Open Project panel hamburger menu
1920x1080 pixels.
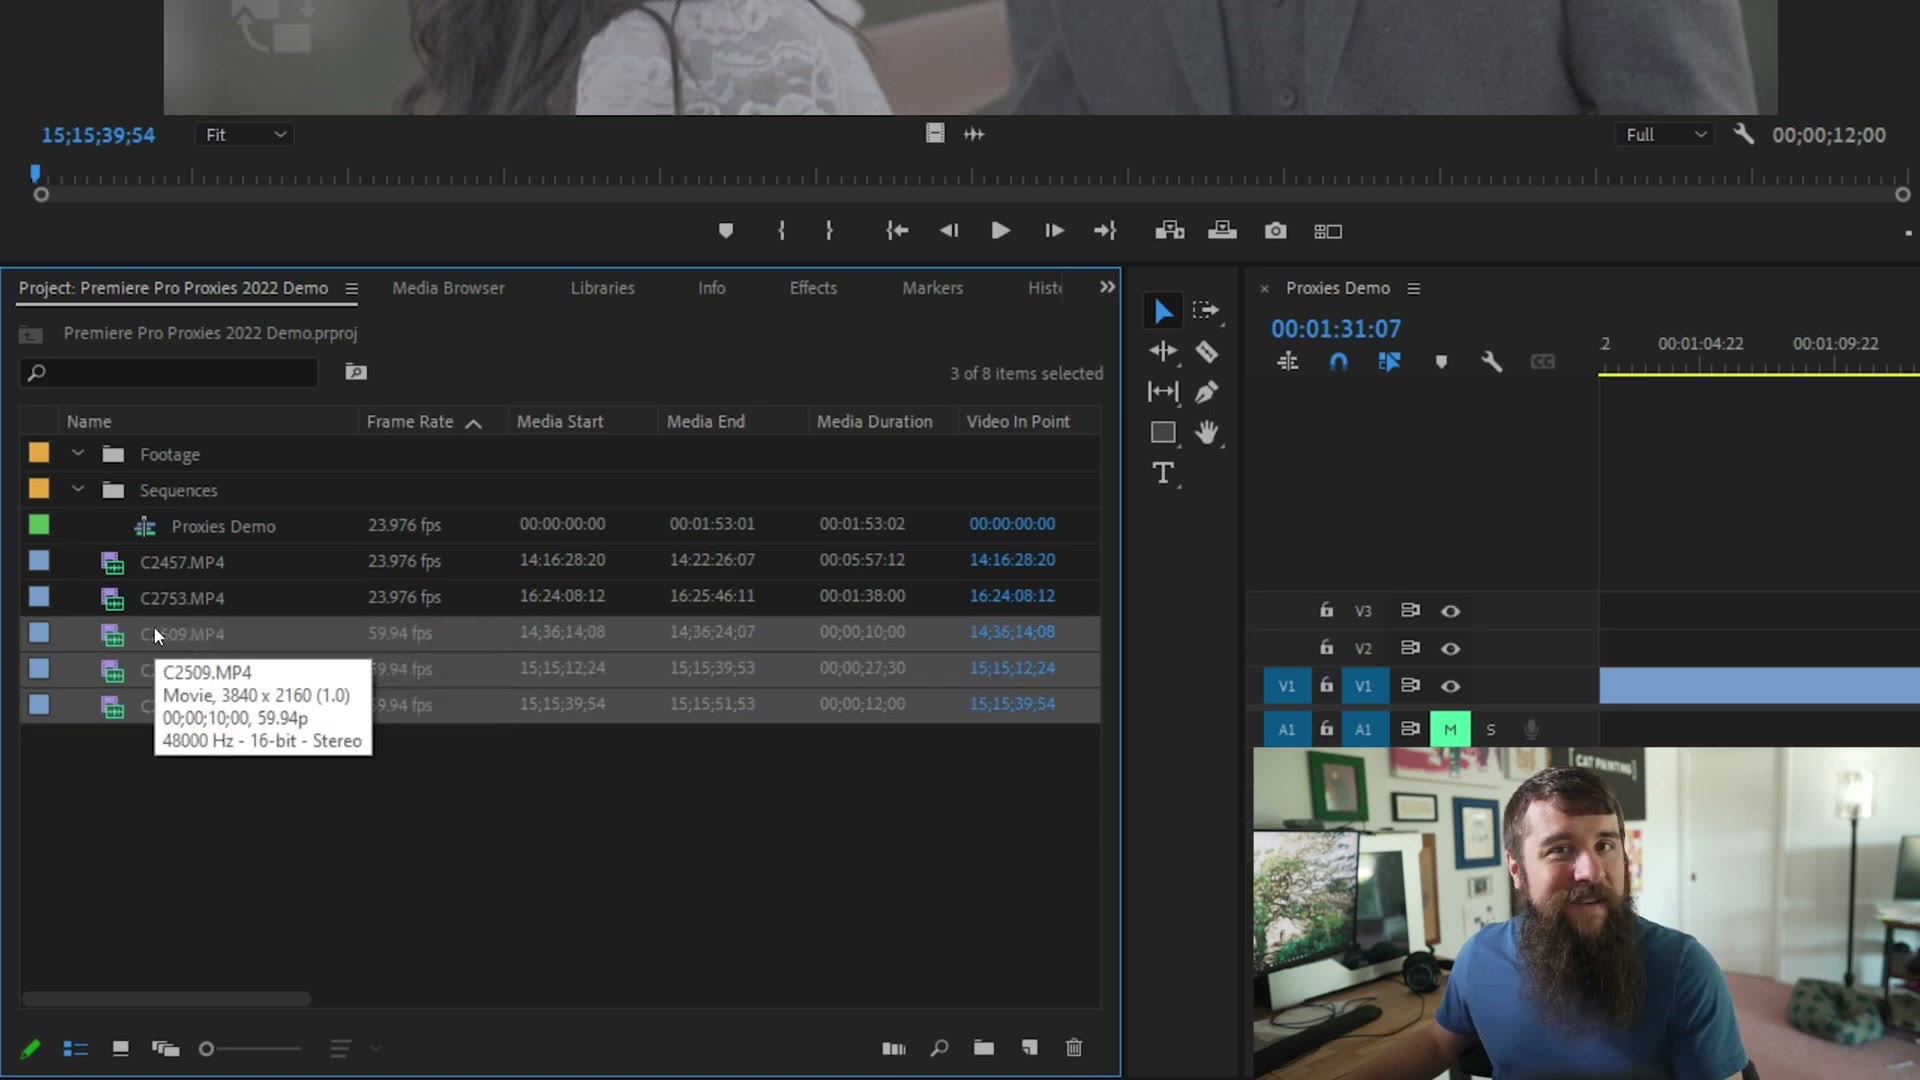[351, 289]
